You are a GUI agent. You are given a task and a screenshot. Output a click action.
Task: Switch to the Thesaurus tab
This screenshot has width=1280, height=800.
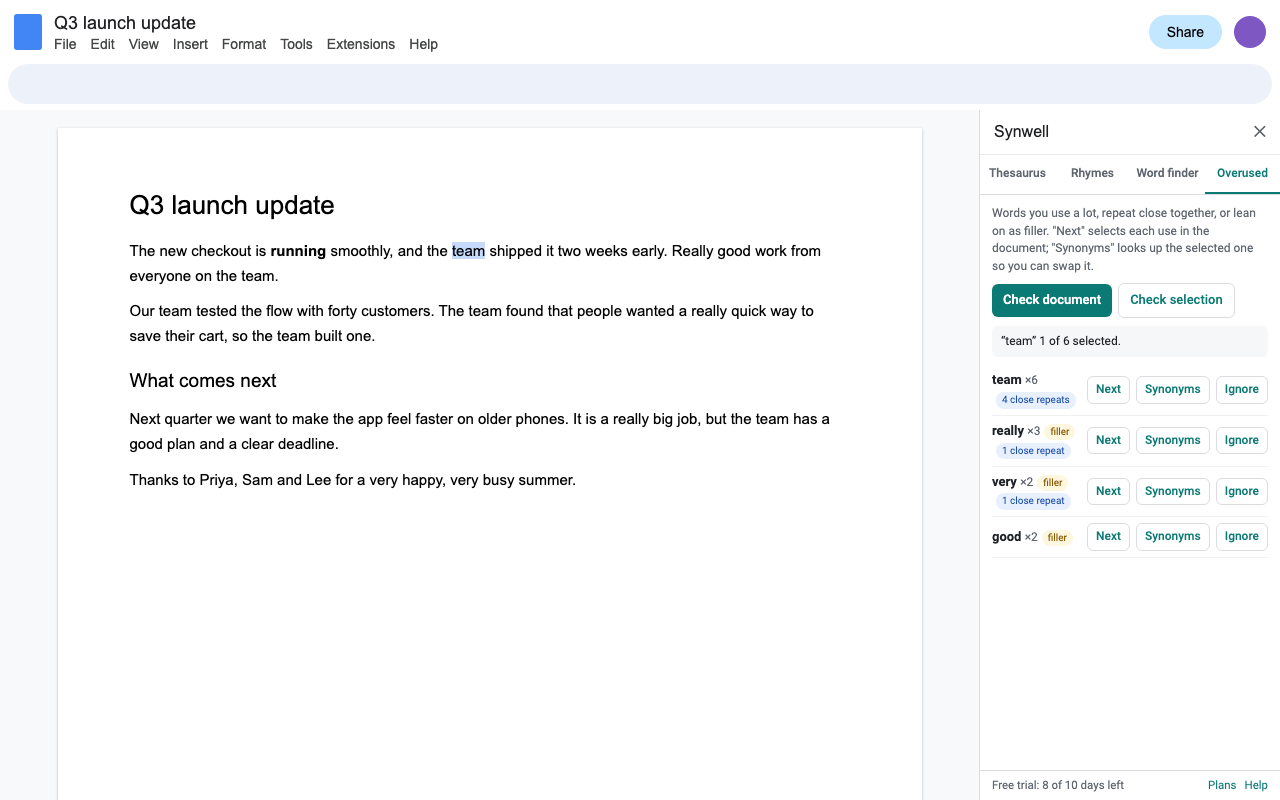[x=1017, y=173]
